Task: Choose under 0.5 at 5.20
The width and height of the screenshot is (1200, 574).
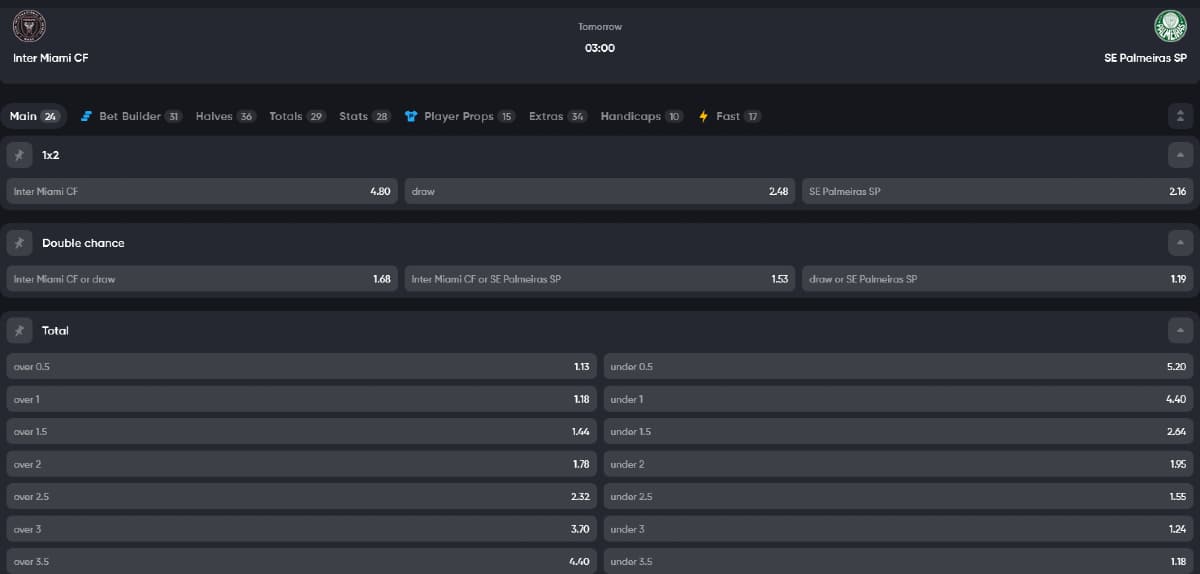Action: tap(898, 366)
